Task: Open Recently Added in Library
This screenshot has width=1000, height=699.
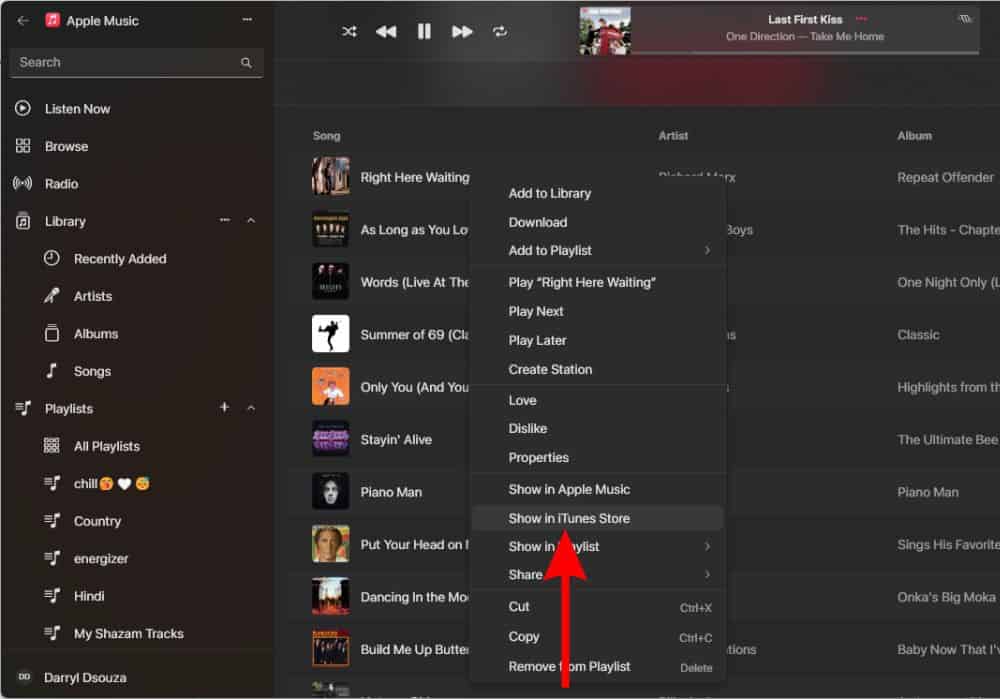Action: pos(119,259)
